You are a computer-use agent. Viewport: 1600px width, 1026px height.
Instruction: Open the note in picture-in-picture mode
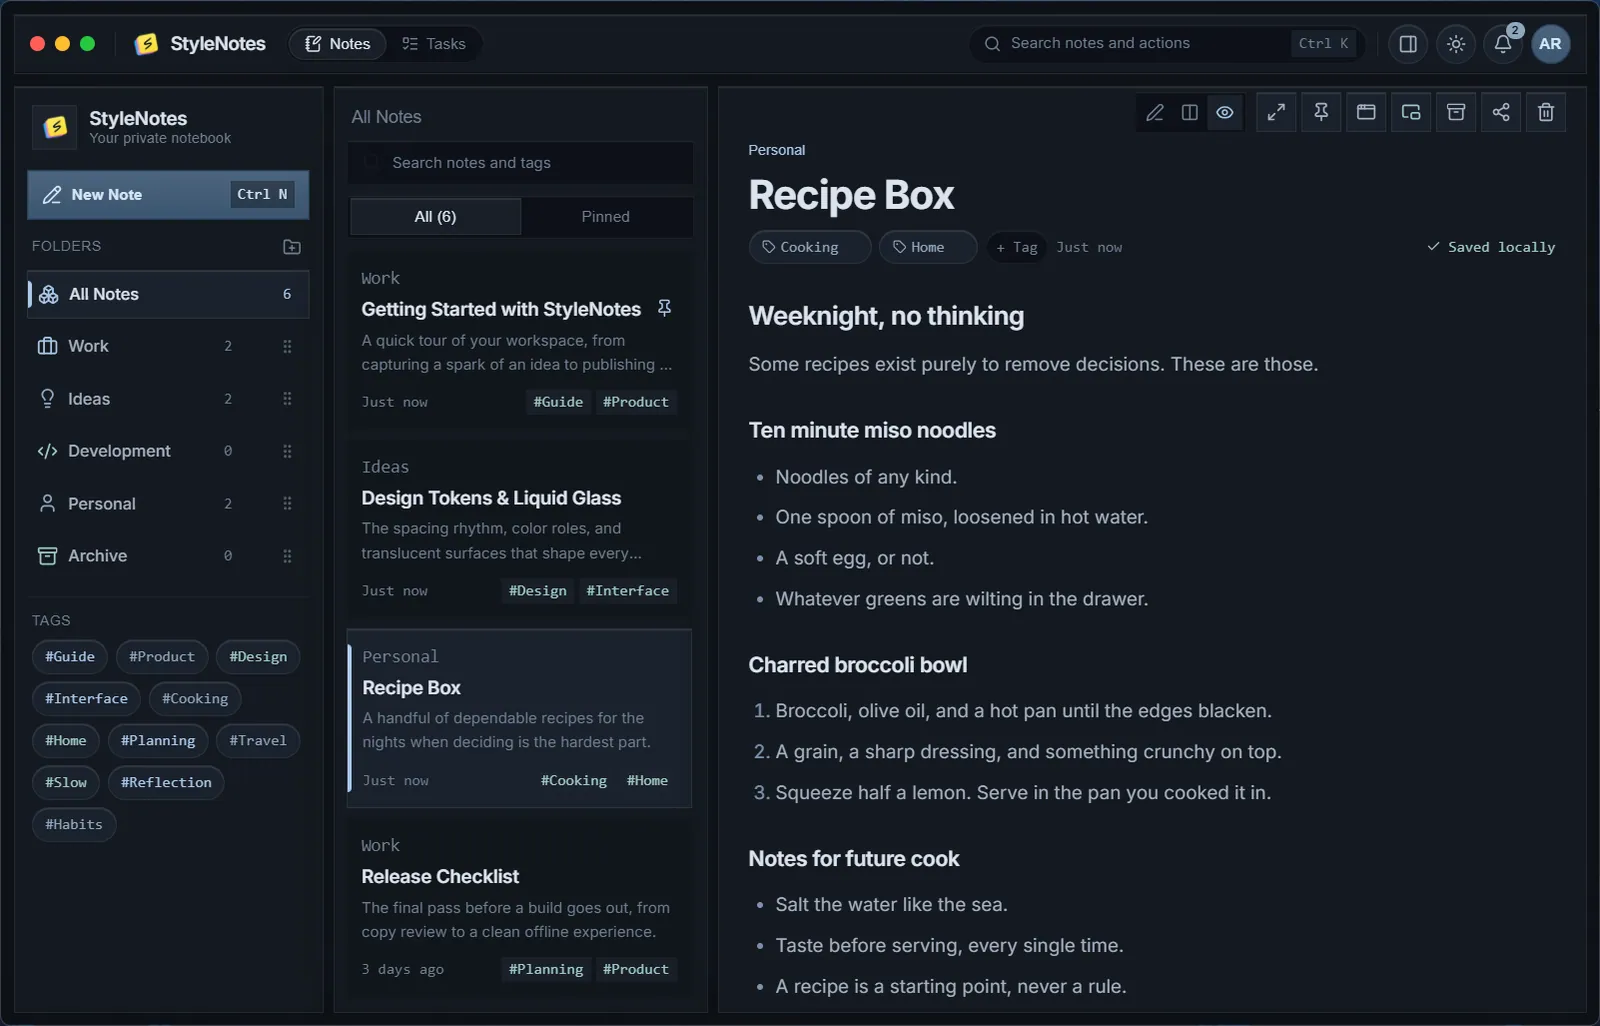[x=1411, y=112]
